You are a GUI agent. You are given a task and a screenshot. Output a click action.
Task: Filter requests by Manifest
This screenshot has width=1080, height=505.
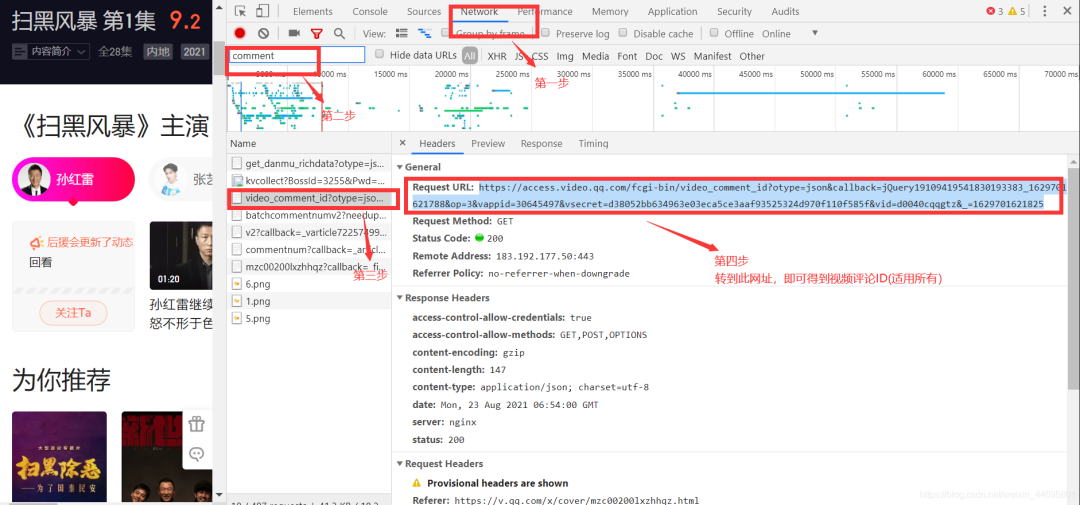[713, 56]
